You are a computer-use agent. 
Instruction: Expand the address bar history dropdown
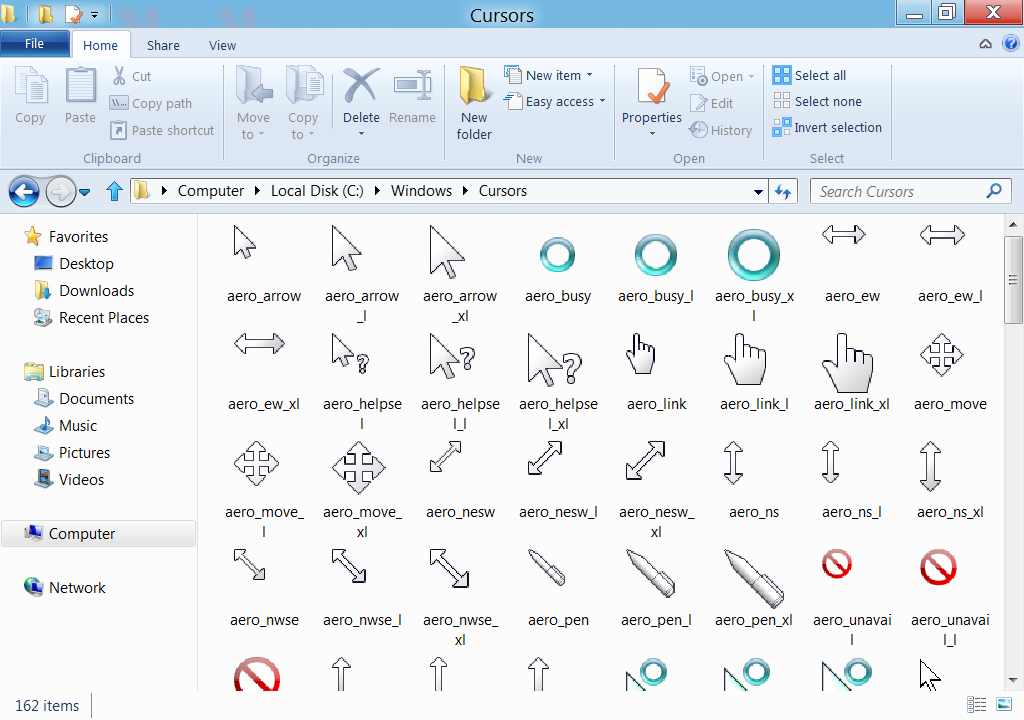click(x=758, y=191)
